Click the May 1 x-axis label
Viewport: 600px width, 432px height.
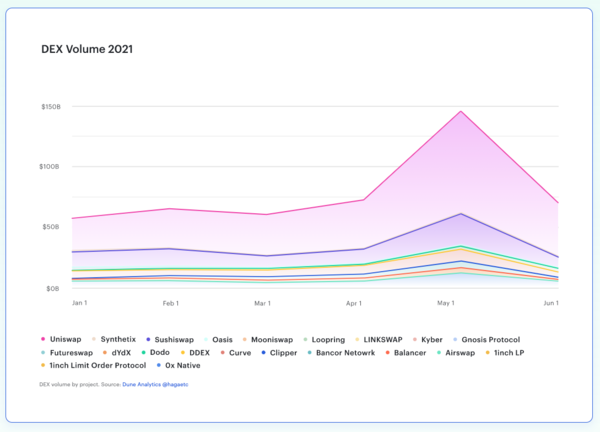[446, 303]
